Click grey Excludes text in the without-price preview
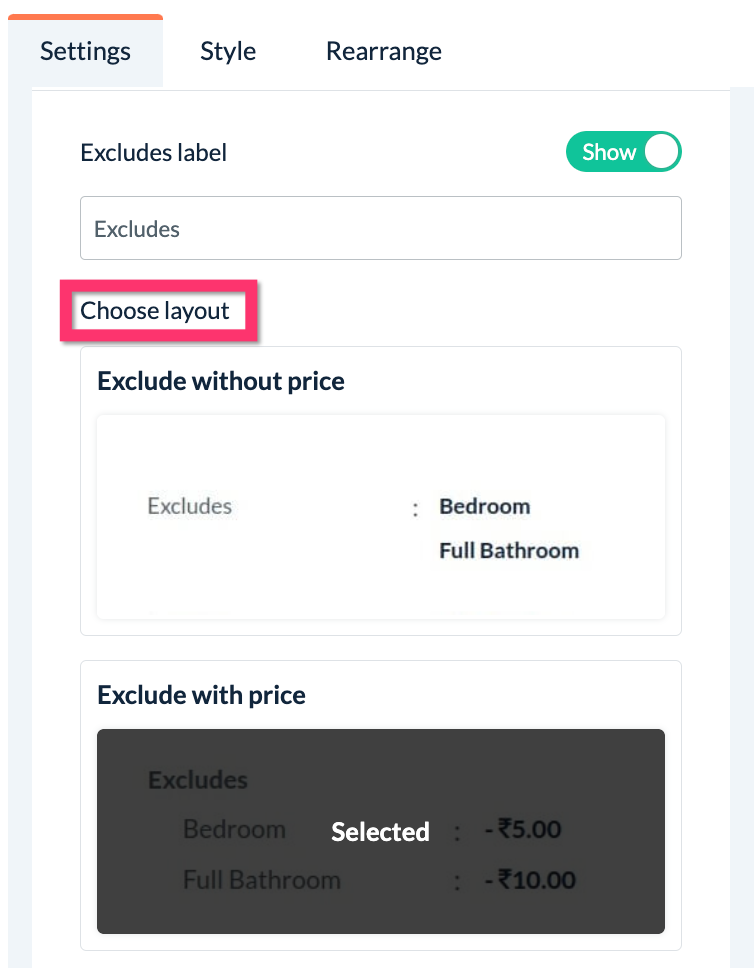 pos(190,506)
